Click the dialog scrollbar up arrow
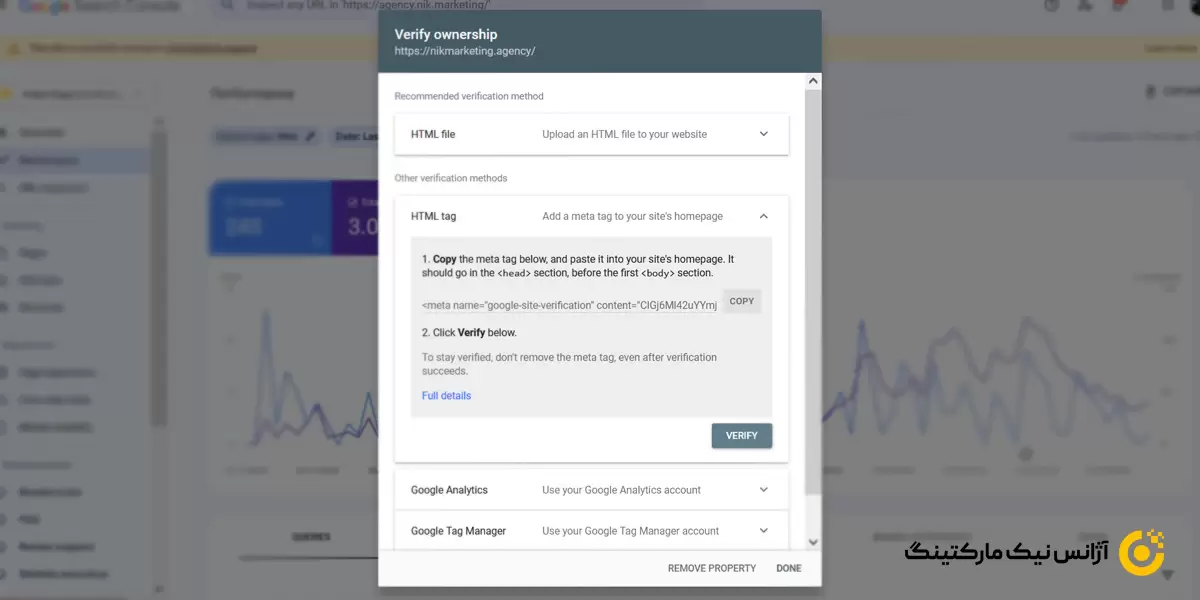This screenshot has height=600, width=1200. pyautogui.click(x=813, y=81)
